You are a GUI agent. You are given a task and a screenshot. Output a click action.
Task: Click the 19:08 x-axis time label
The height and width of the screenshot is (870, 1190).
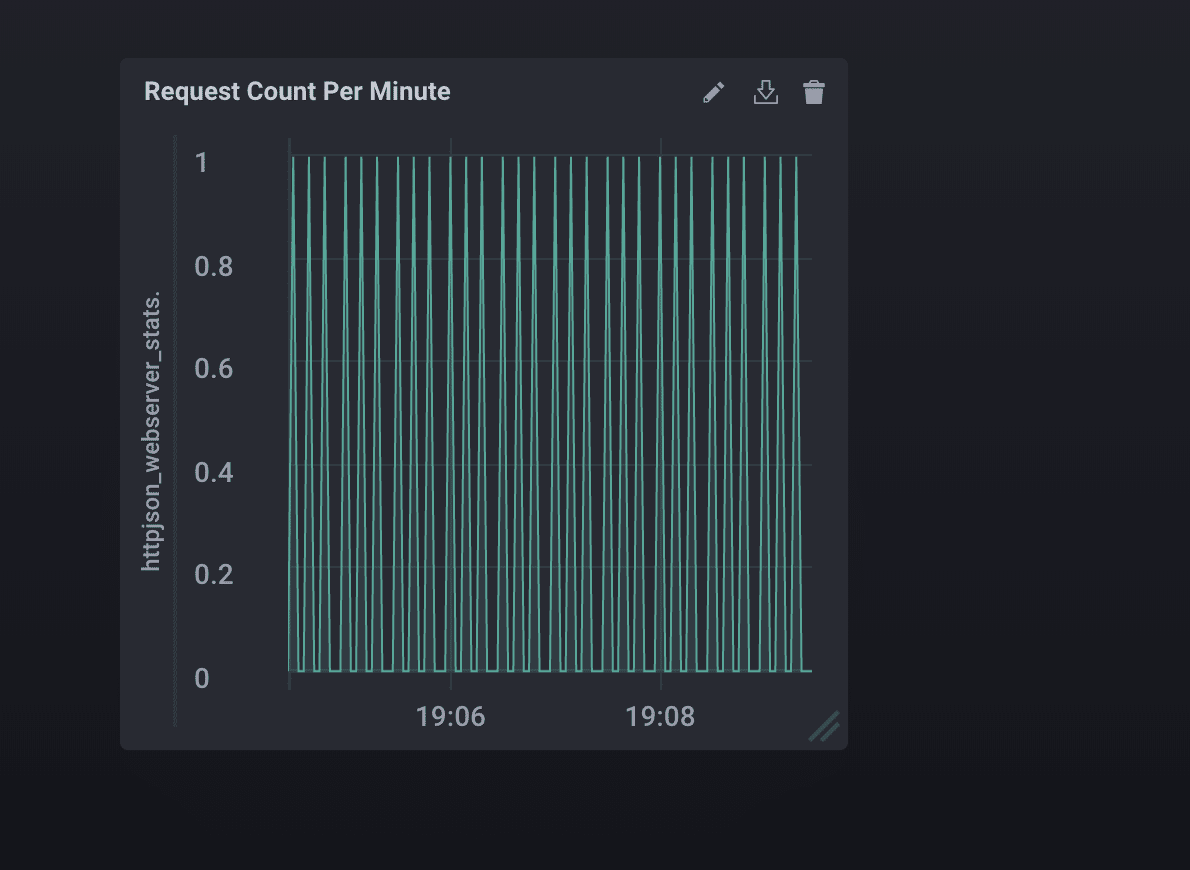660,717
